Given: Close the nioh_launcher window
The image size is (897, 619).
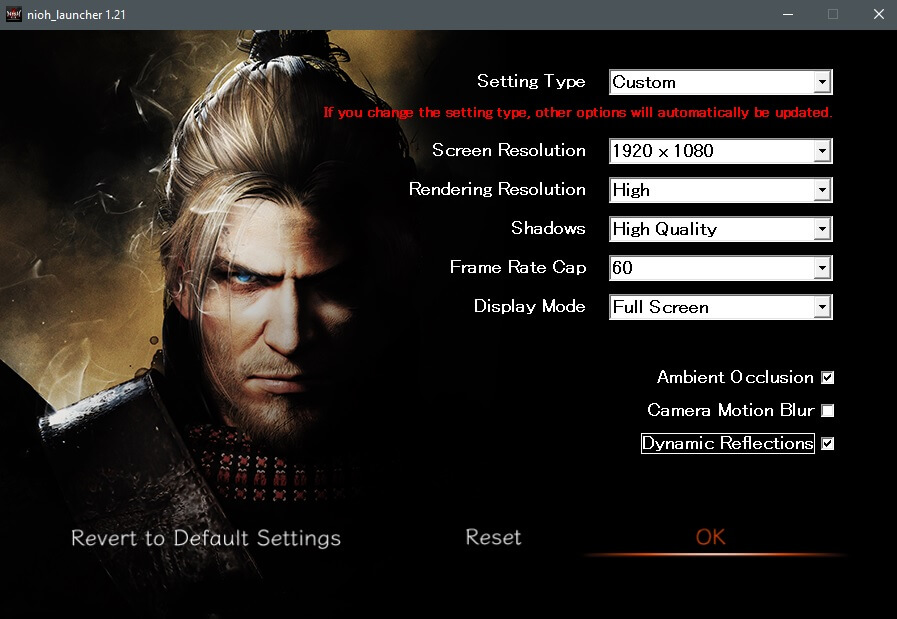Looking at the screenshot, I should (x=877, y=15).
